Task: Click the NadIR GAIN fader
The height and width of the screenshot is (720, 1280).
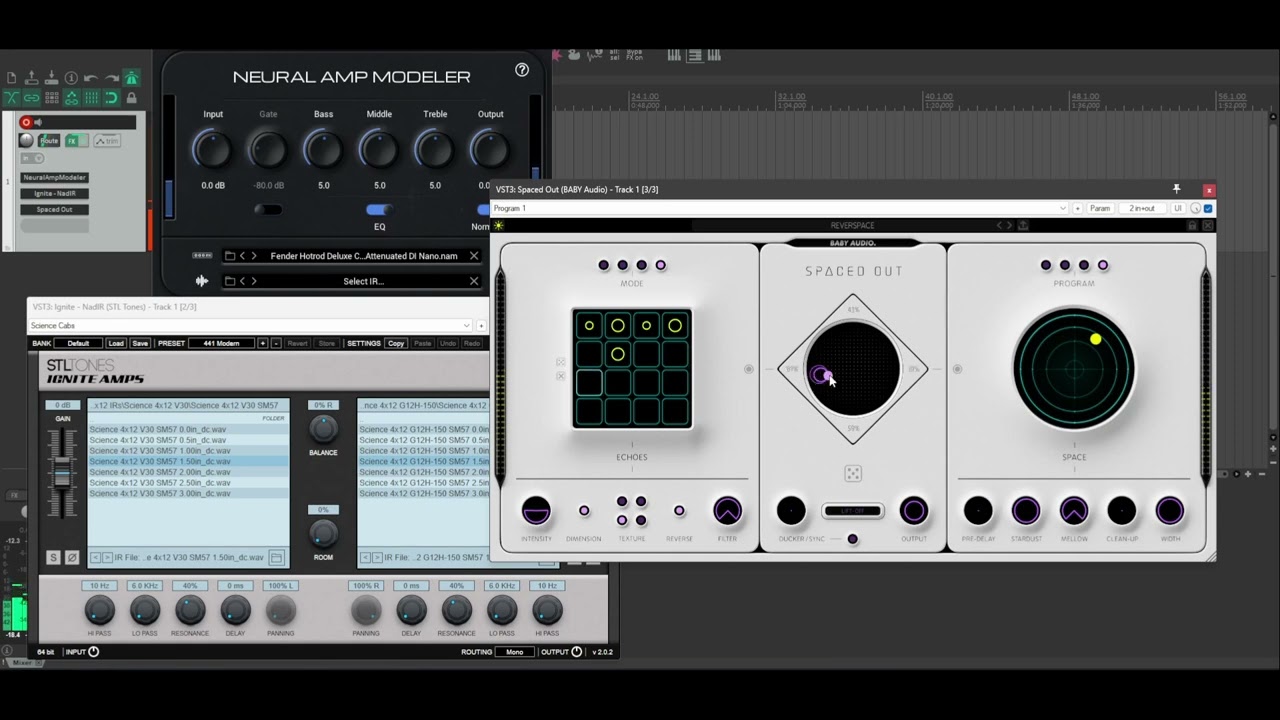Action: point(62,473)
